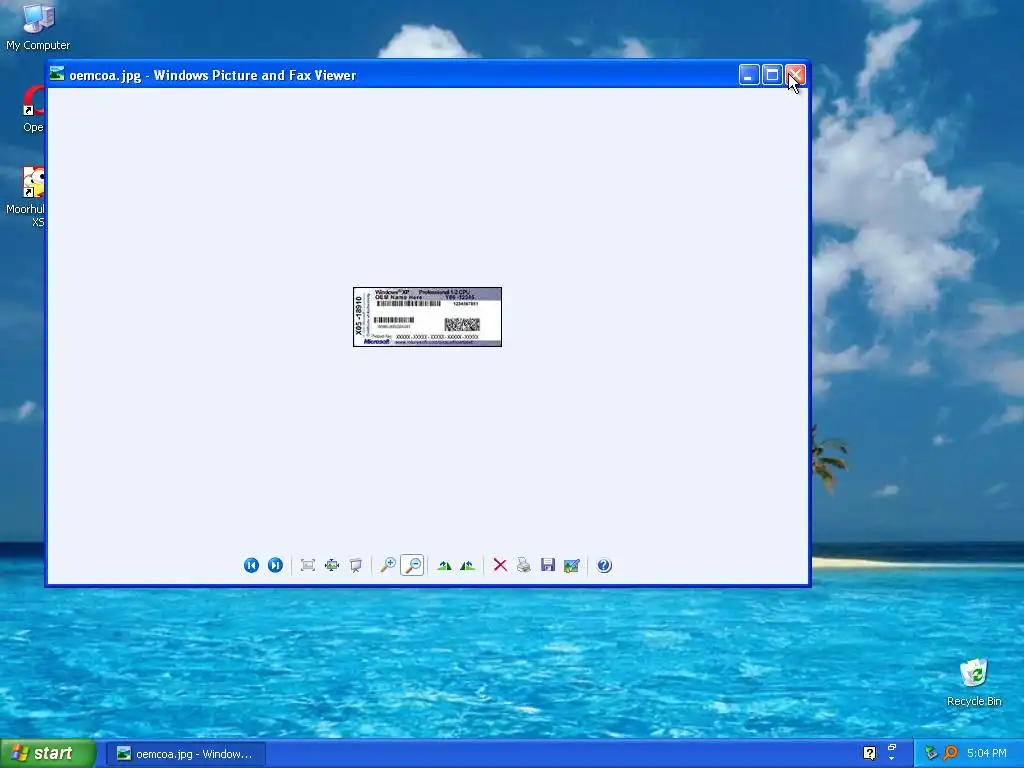Open My Computer desktop icon
Screen dimensions: 1024x768
[x=38, y=27]
